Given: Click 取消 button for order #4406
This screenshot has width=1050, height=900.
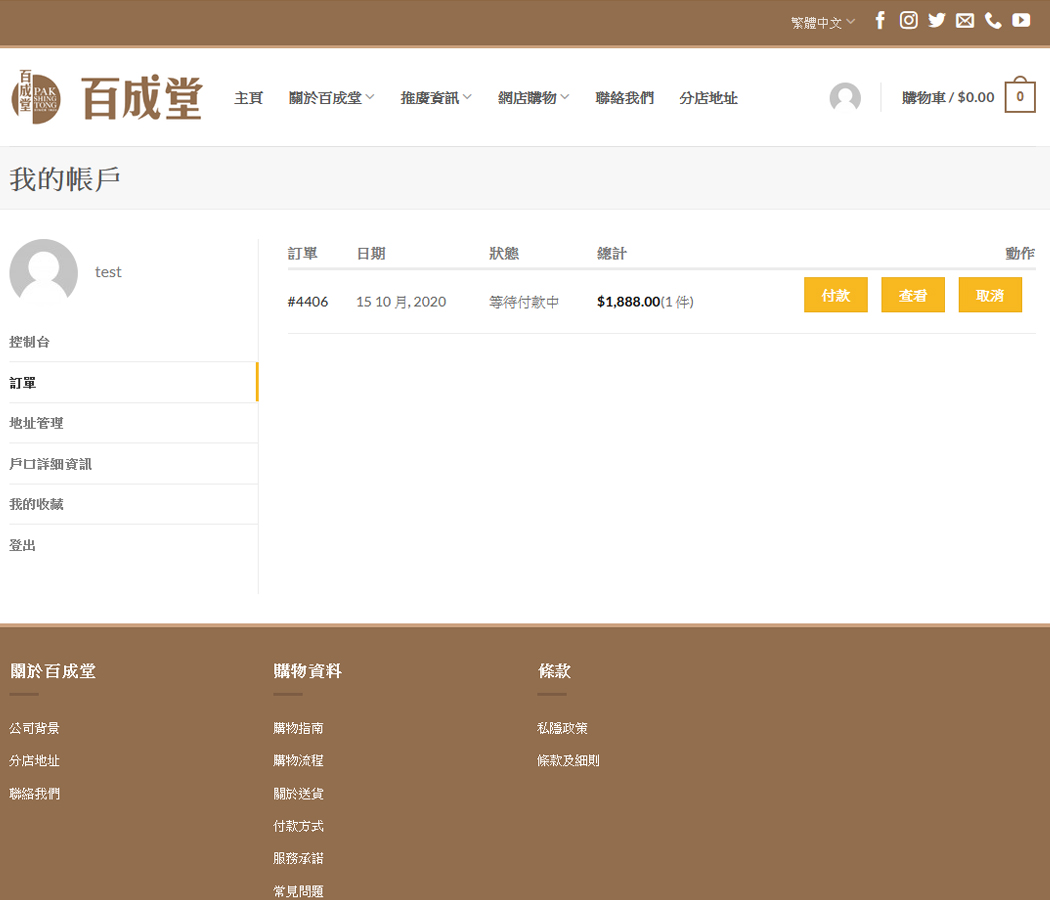Looking at the screenshot, I should point(990,295).
